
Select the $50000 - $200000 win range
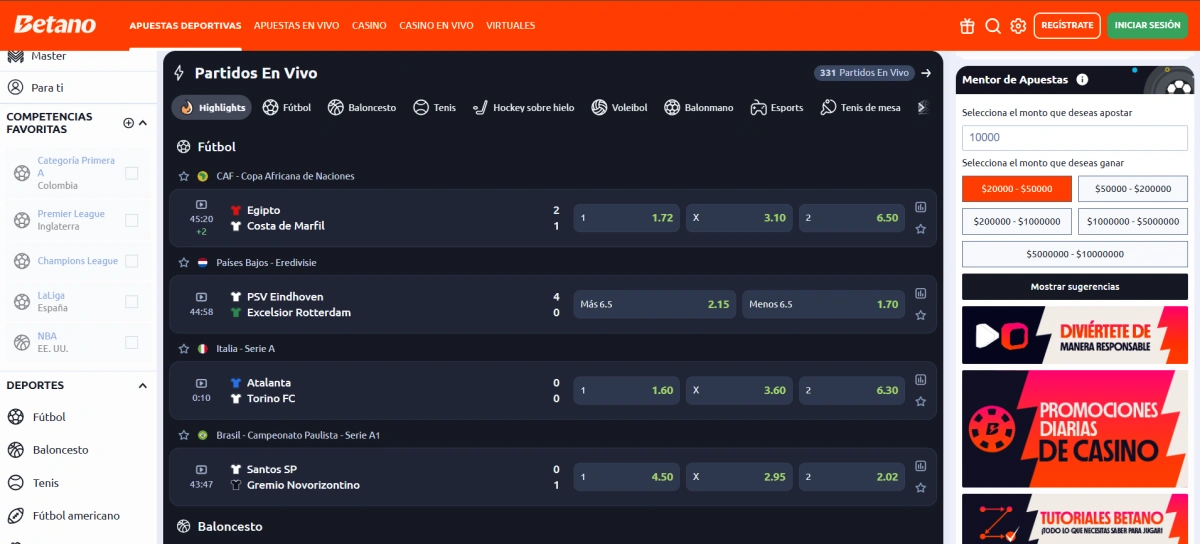[x=1133, y=189]
